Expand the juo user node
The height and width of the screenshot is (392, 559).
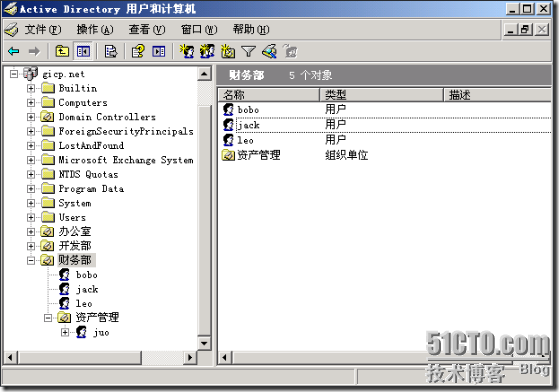coord(65,332)
